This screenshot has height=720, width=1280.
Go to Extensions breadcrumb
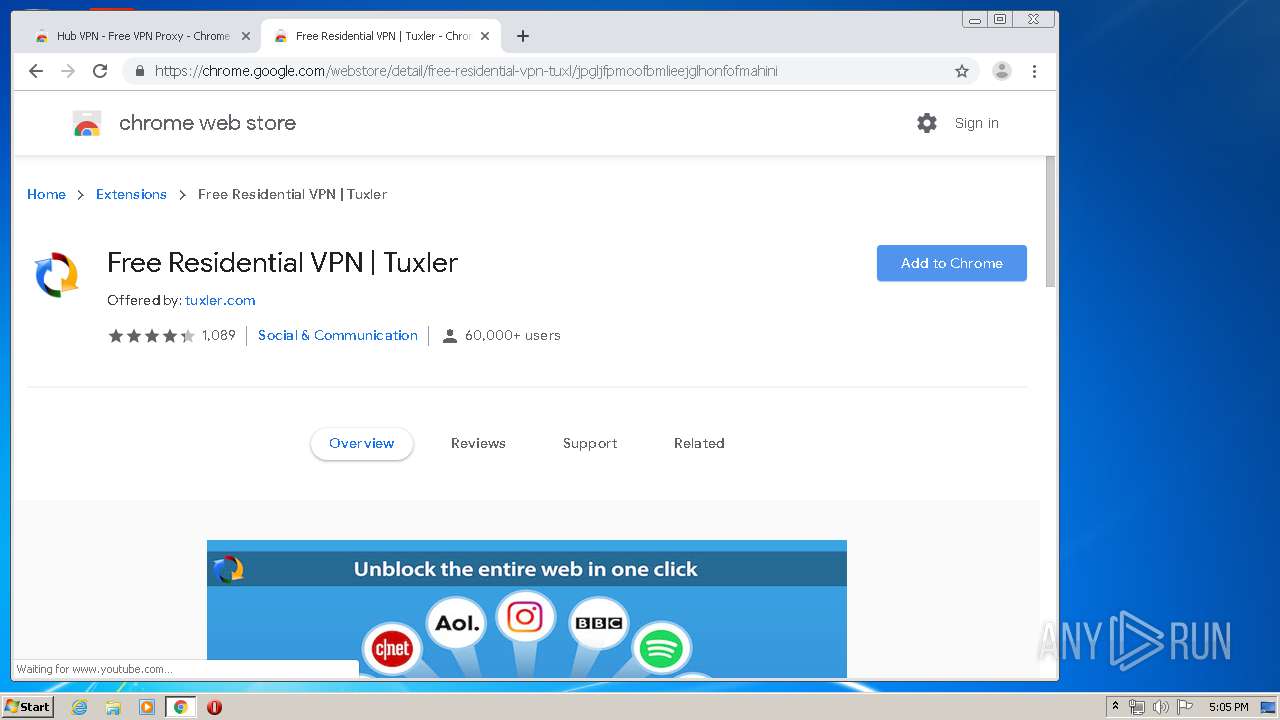click(131, 194)
